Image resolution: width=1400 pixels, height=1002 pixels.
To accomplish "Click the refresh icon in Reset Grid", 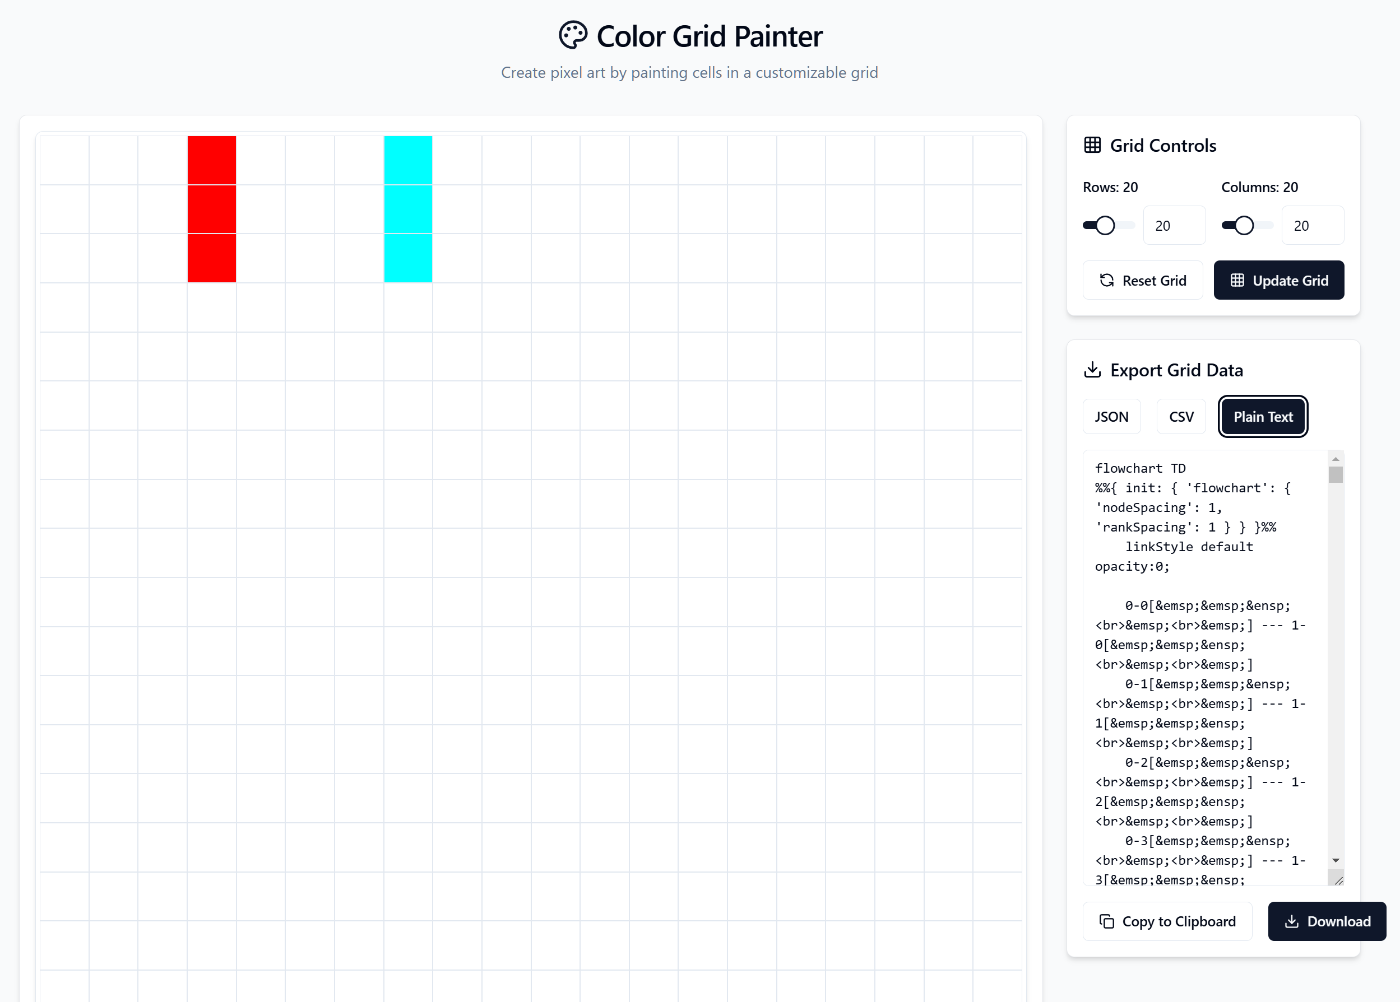I will (1107, 280).
